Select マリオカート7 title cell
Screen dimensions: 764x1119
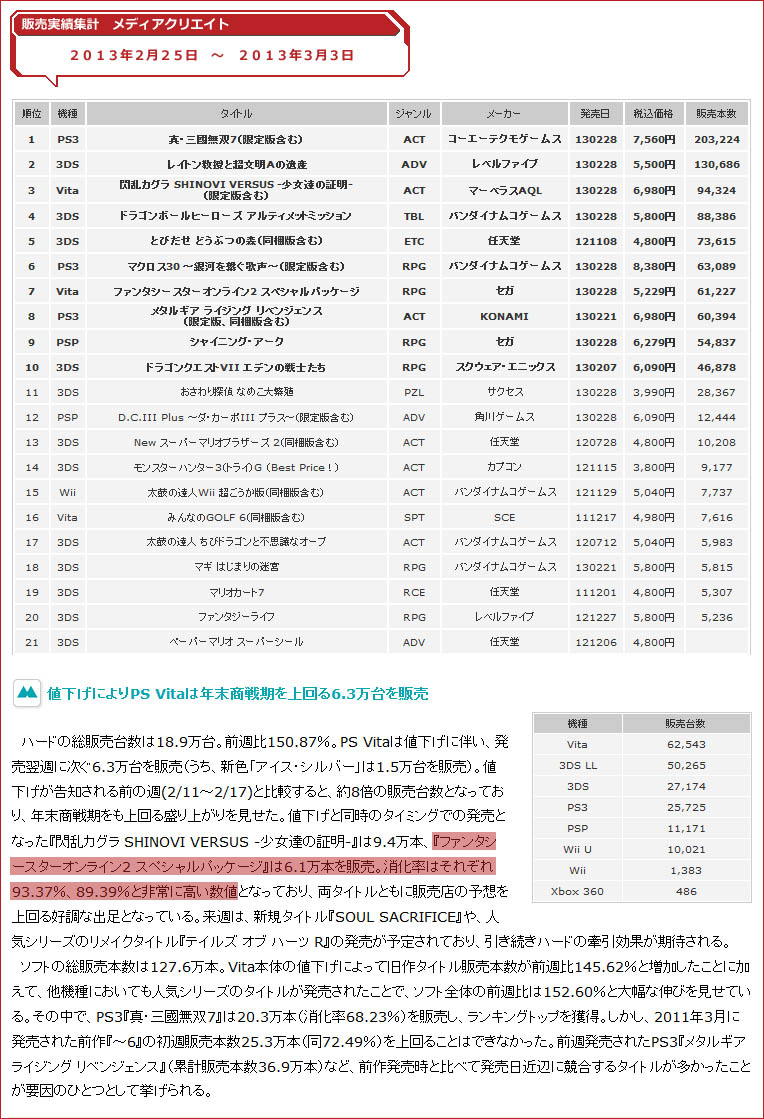(x=236, y=592)
